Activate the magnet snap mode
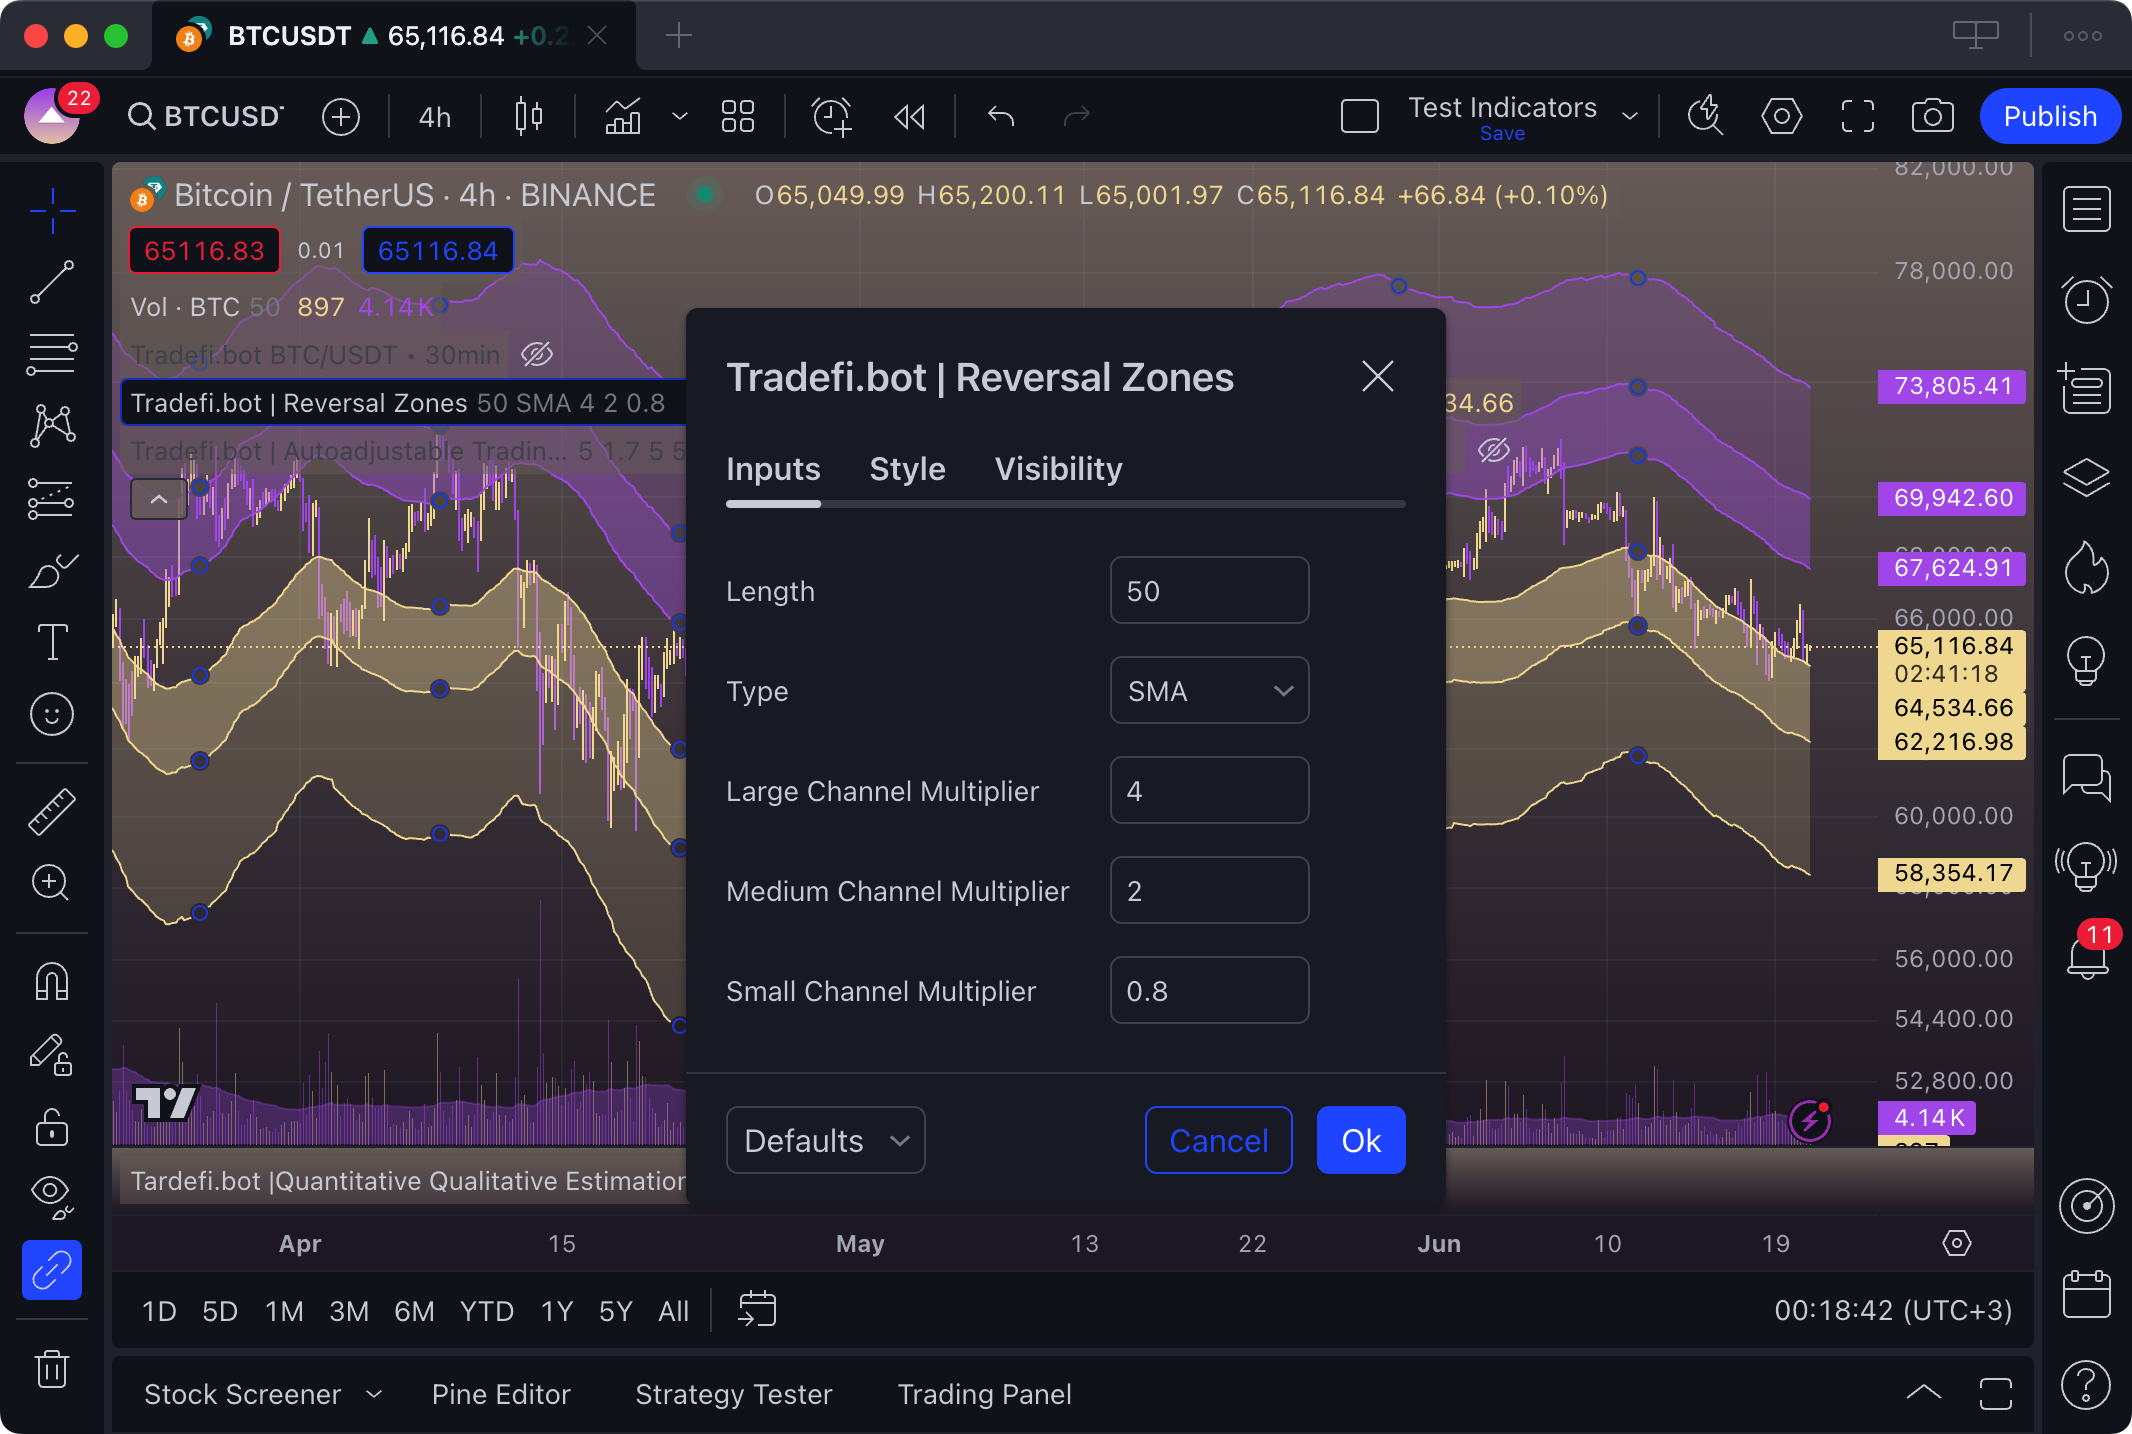 click(52, 981)
